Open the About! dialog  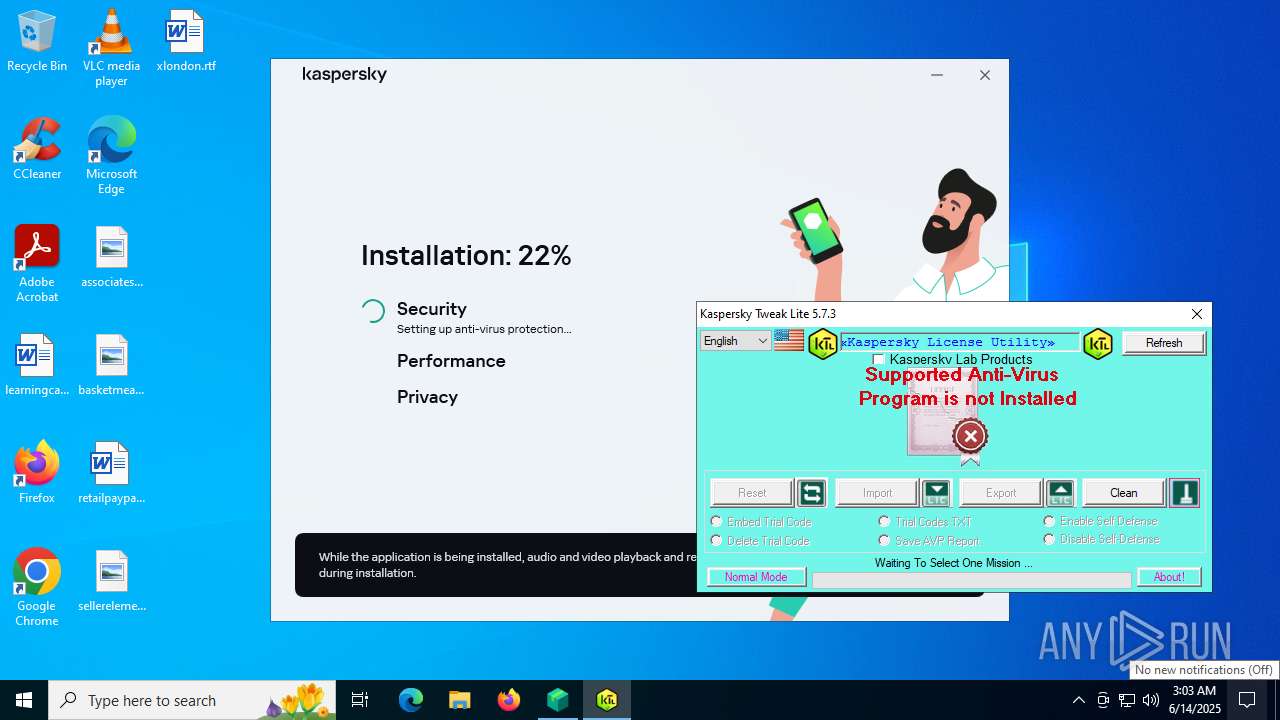tap(1169, 577)
